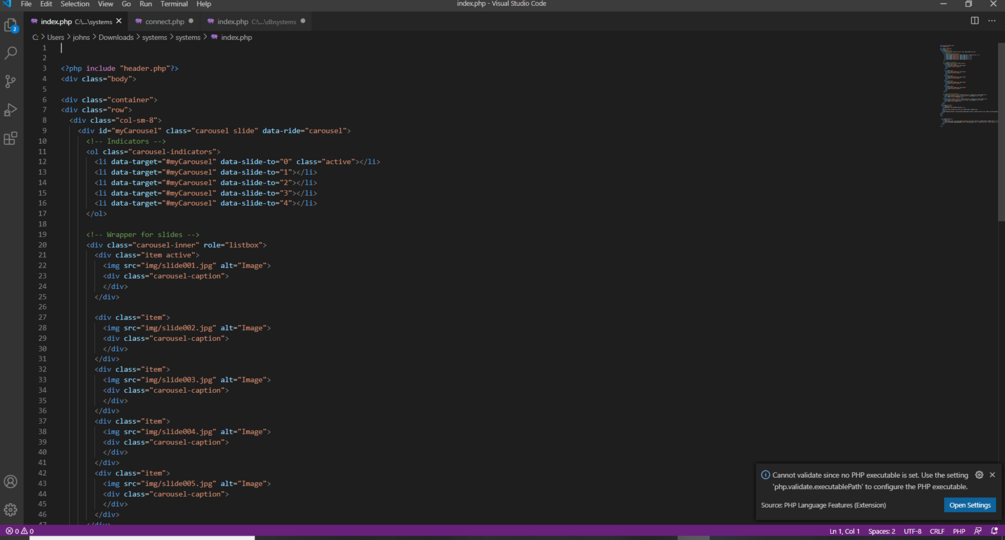Close the index.php systems tab

[x=119, y=21]
